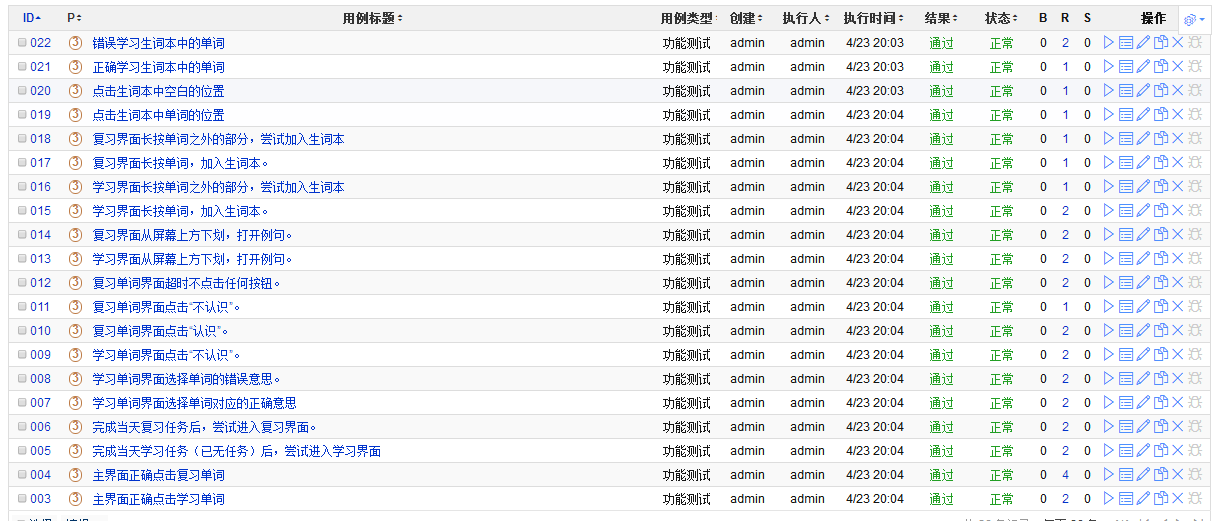Sort by 执行人 column header
The width and height of the screenshot is (1225, 521).
click(x=807, y=18)
